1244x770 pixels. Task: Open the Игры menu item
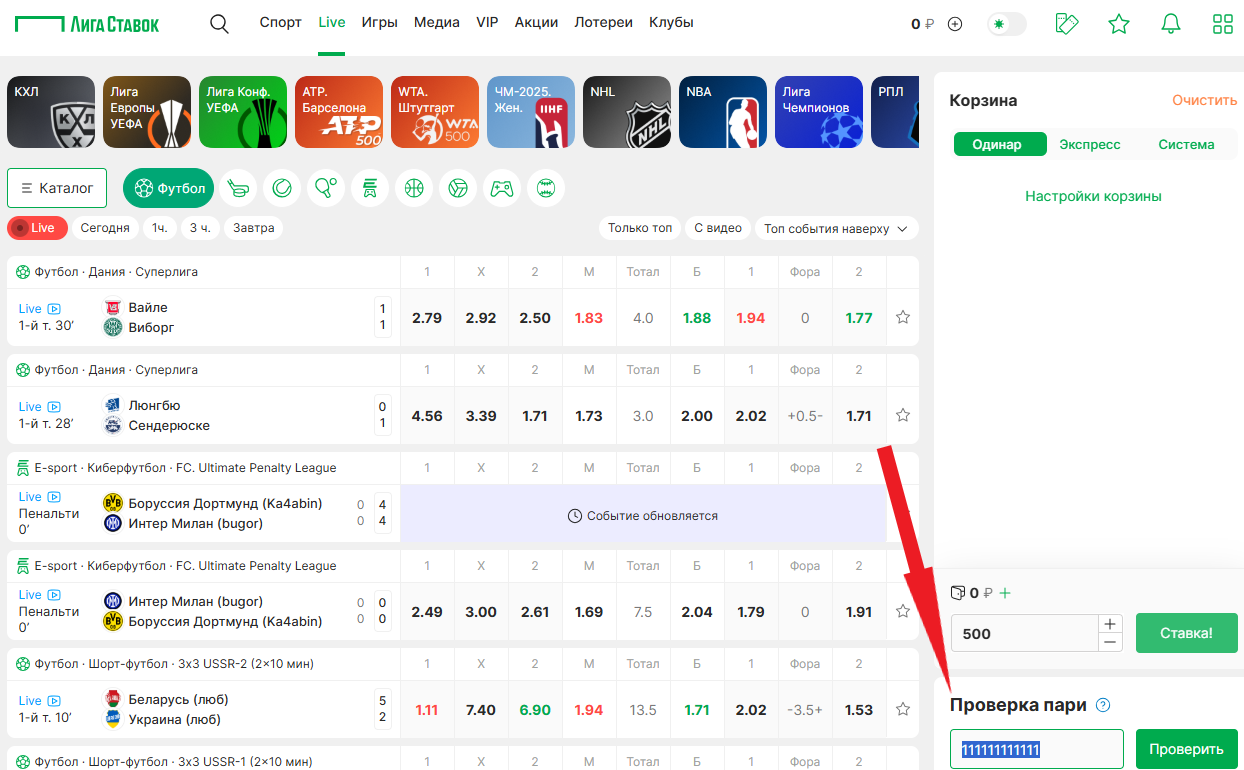click(380, 22)
